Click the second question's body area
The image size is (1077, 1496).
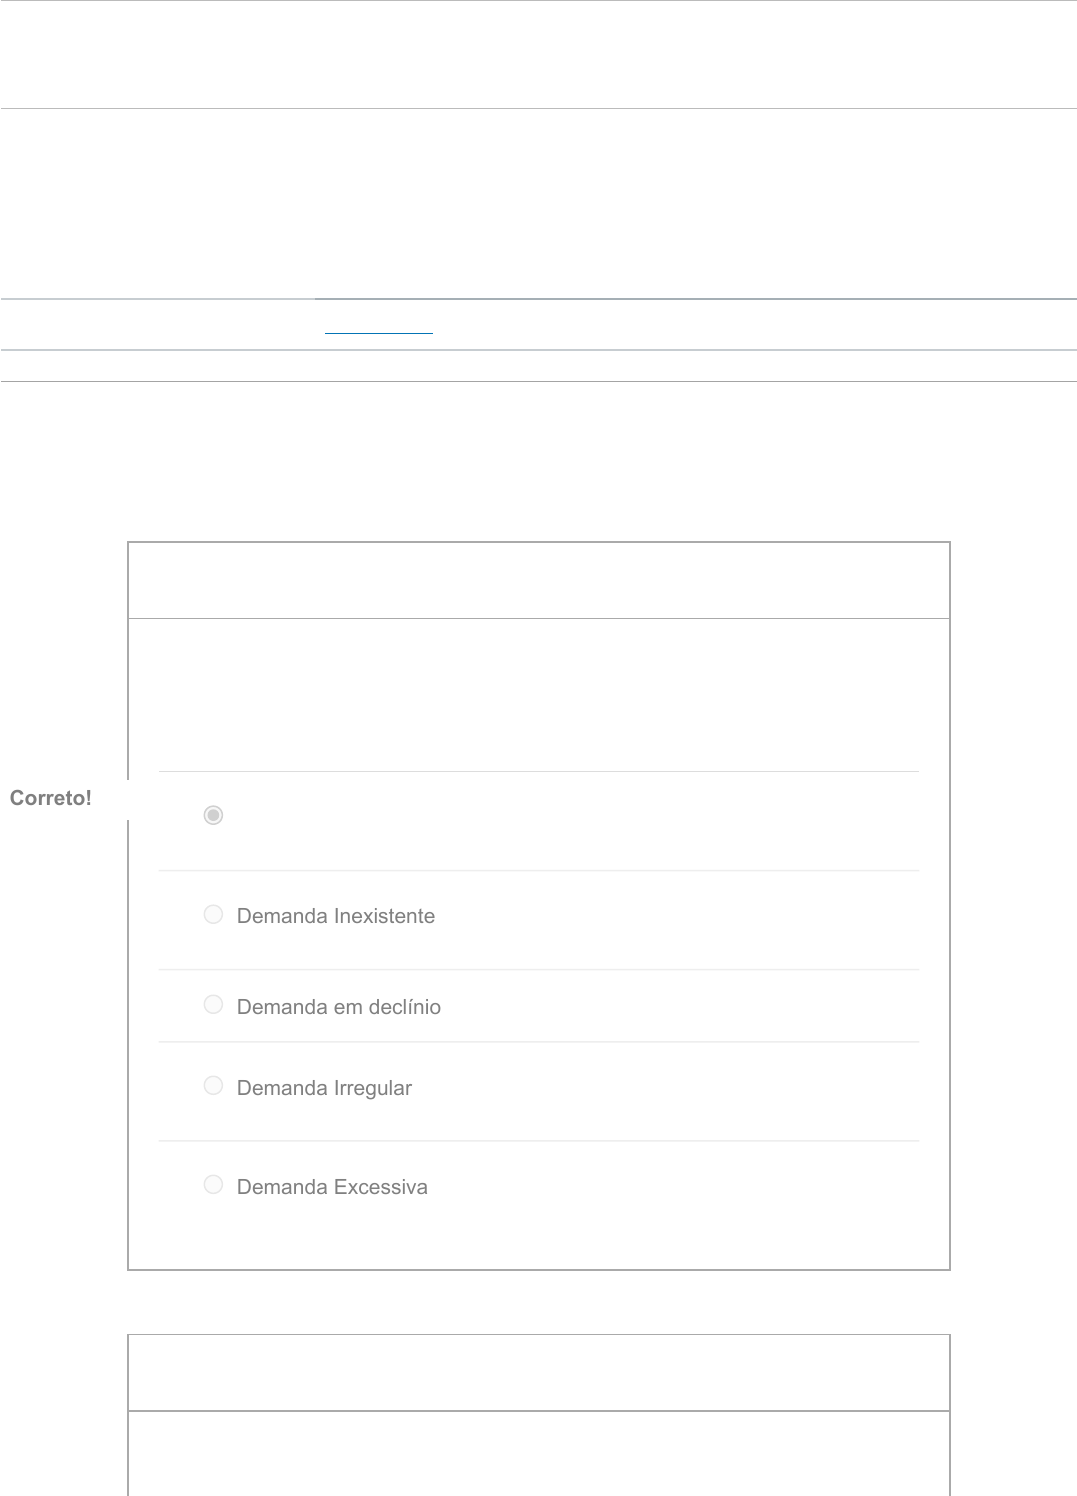(x=538, y=1453)
